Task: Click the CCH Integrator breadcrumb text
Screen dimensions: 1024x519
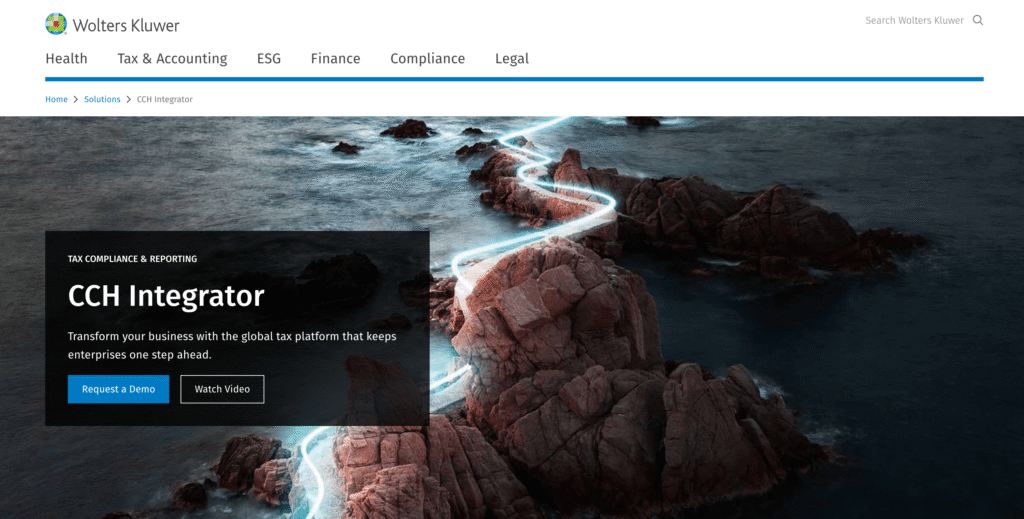Action: [165, 99]
